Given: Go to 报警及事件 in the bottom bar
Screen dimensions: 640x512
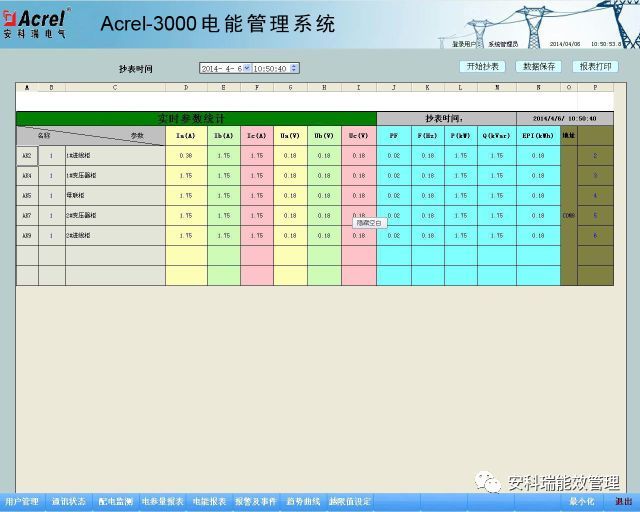Looking at the screenshot, I should click(256, 501).
